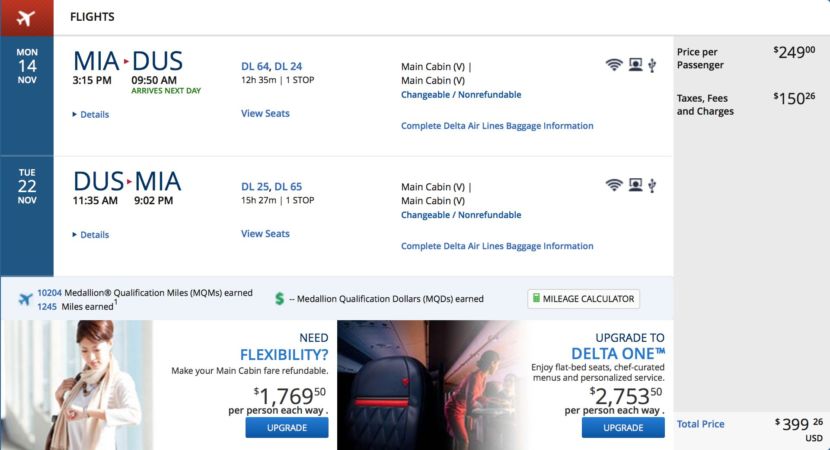View Seats for outbound DL 64 flight
830x450 pixels.
(x=265, y=113)
